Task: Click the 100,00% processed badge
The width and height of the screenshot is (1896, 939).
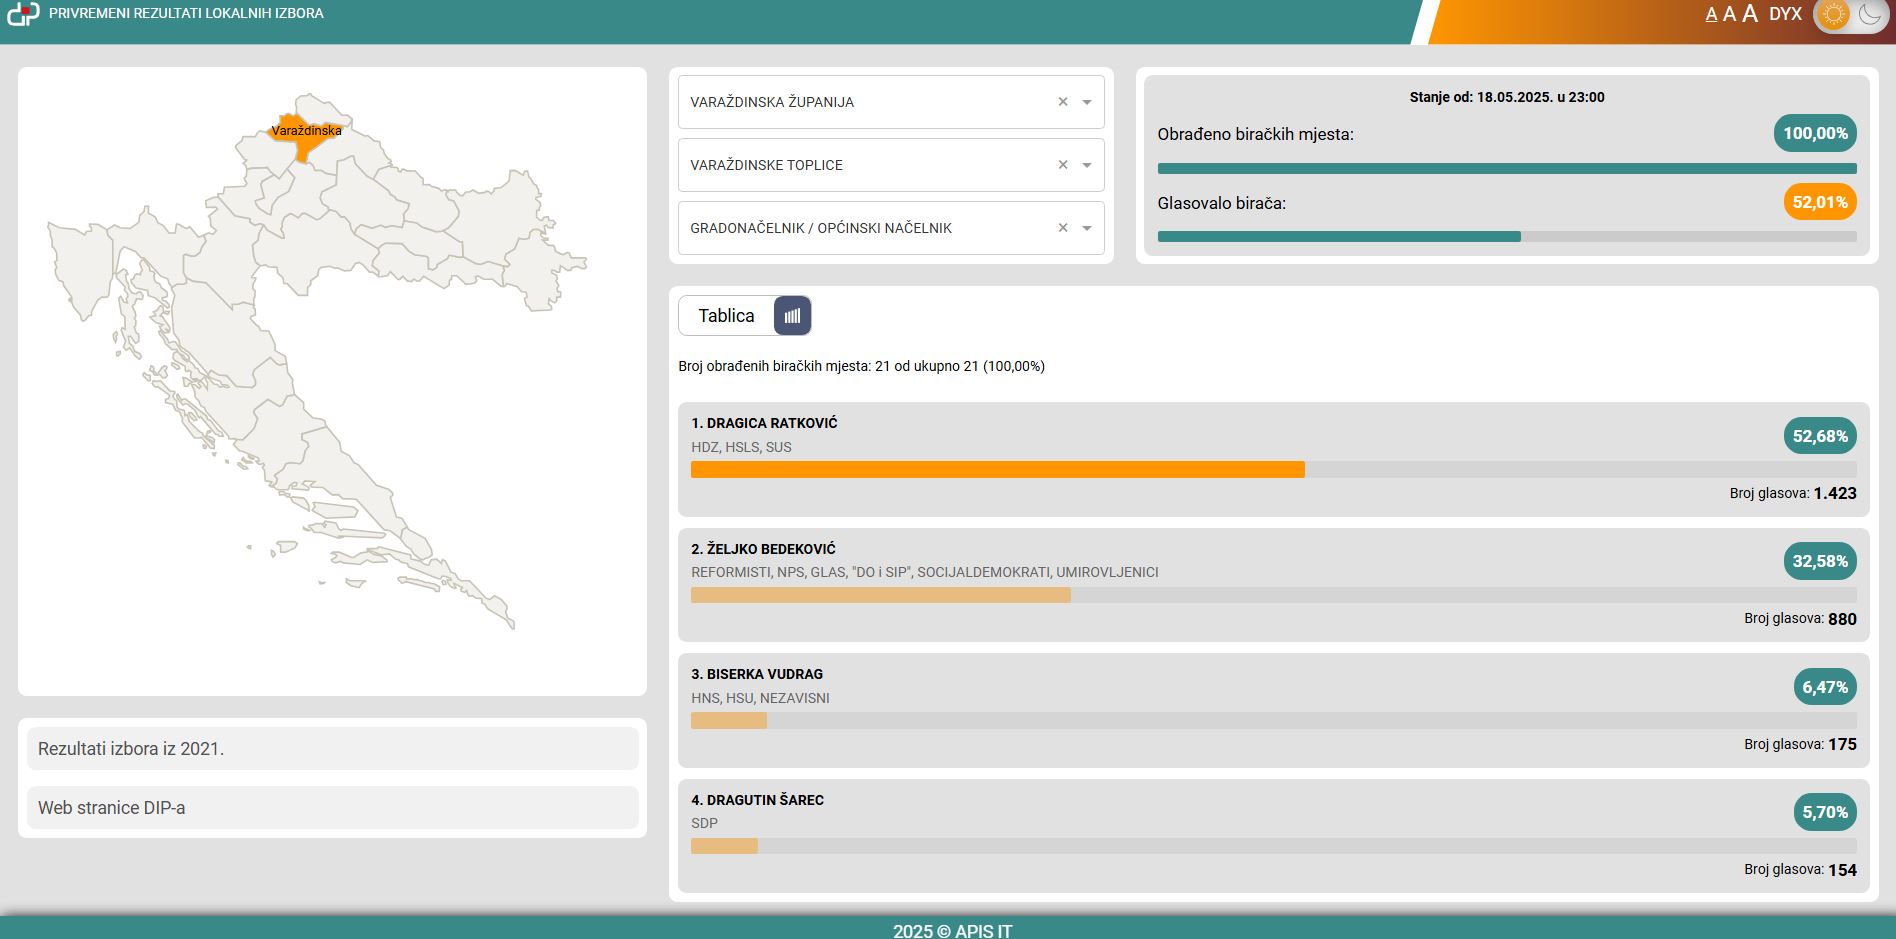Action: (x=1815, y=133)
